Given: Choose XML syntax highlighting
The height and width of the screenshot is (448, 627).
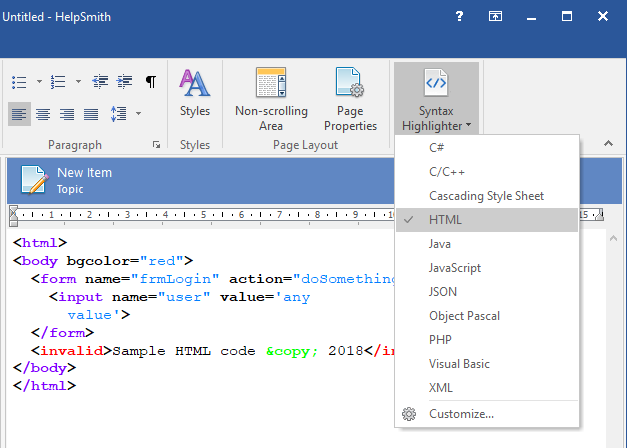Looking at the screenshot, I should [487, 388].
